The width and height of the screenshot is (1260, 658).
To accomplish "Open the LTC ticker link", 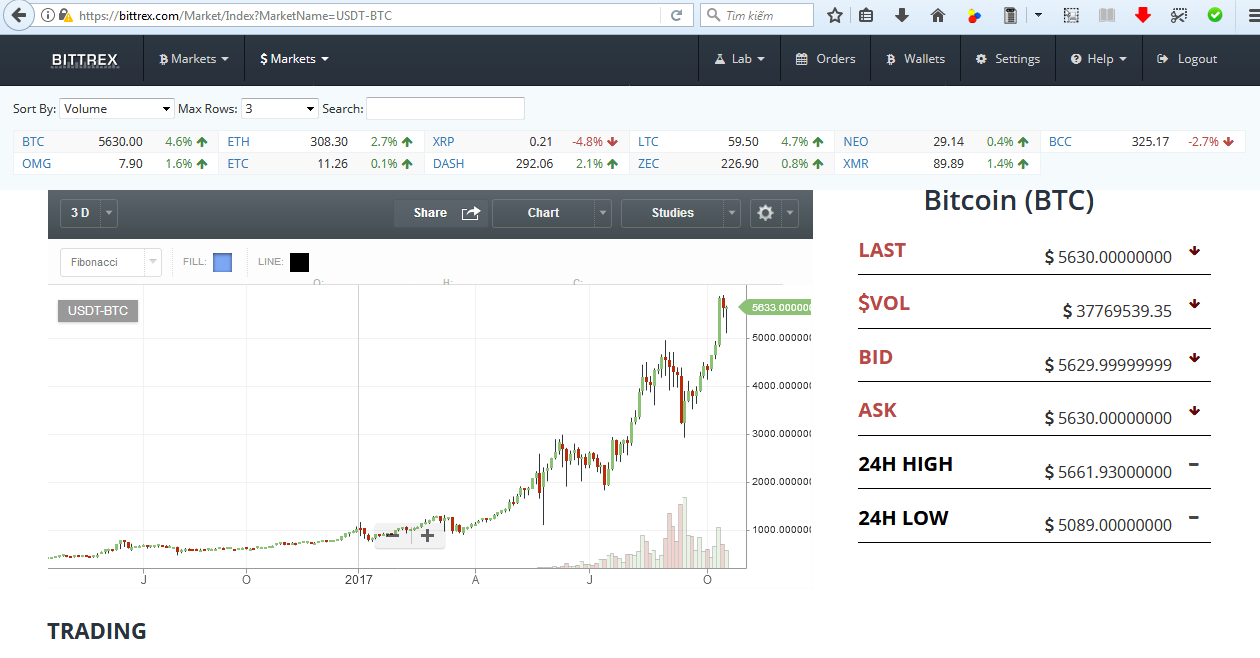I will (x=648, y=142).
